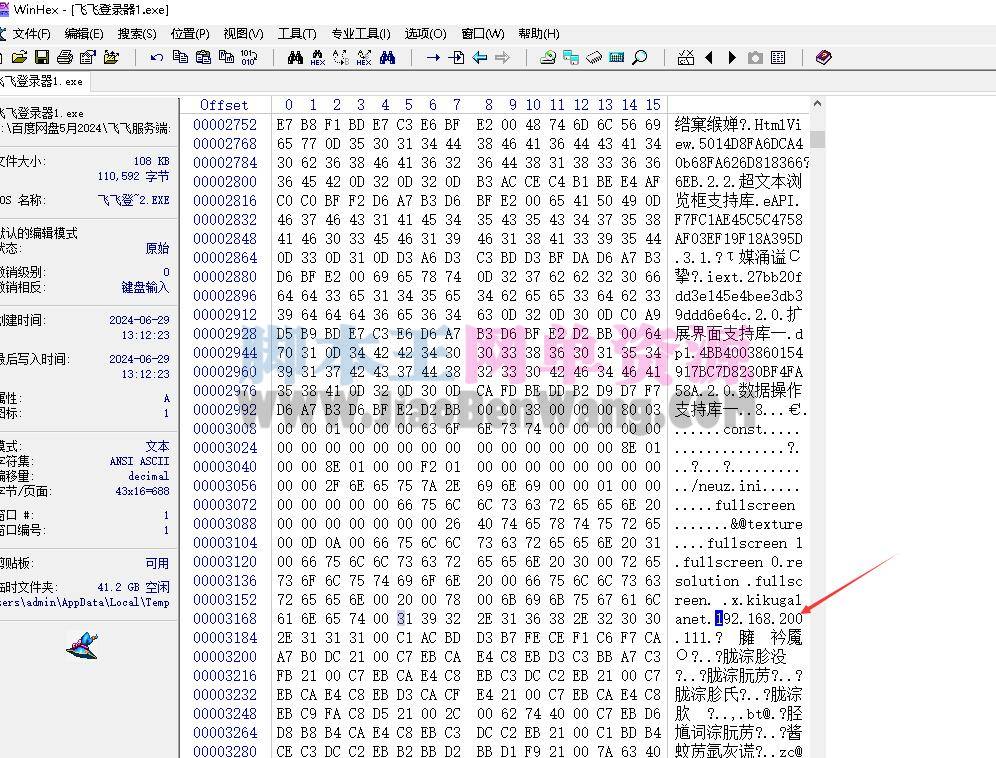The image size is (996, 758).
Task: Click '110,592 字节' file size value
Action: coord(133,176)
